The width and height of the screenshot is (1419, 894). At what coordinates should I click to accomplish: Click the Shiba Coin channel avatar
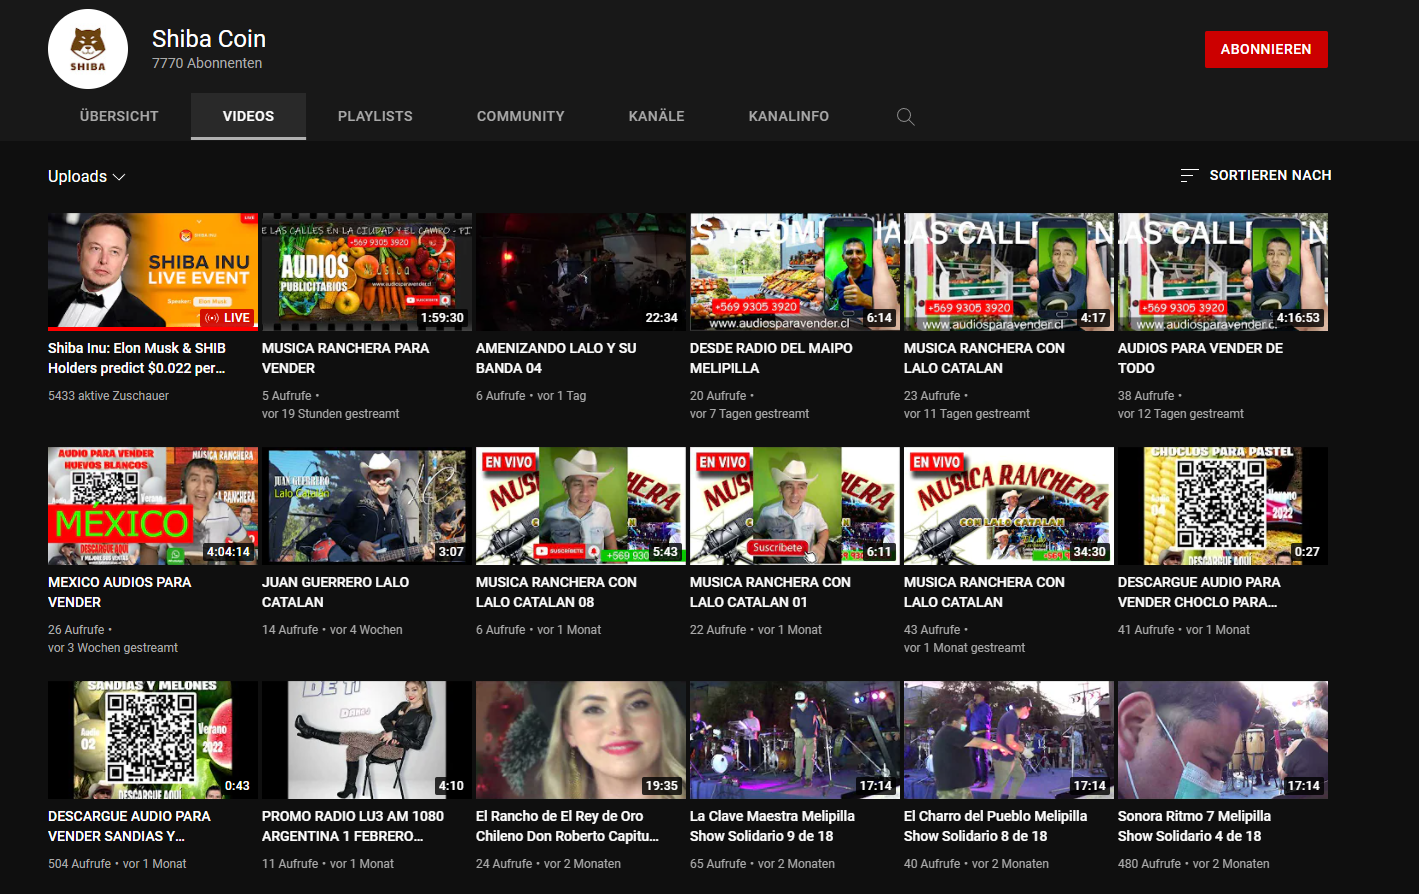coord(88,49)
